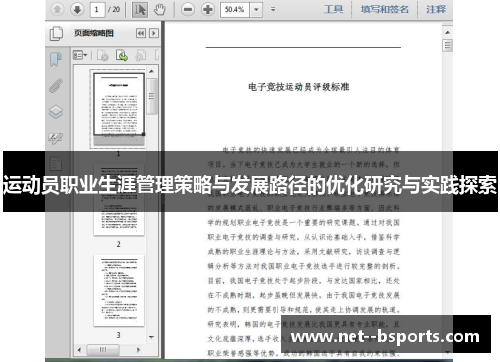Edit the current page number field
Image resolution: width=500 pixels, height=362 pixels.
tap(97, 10)
